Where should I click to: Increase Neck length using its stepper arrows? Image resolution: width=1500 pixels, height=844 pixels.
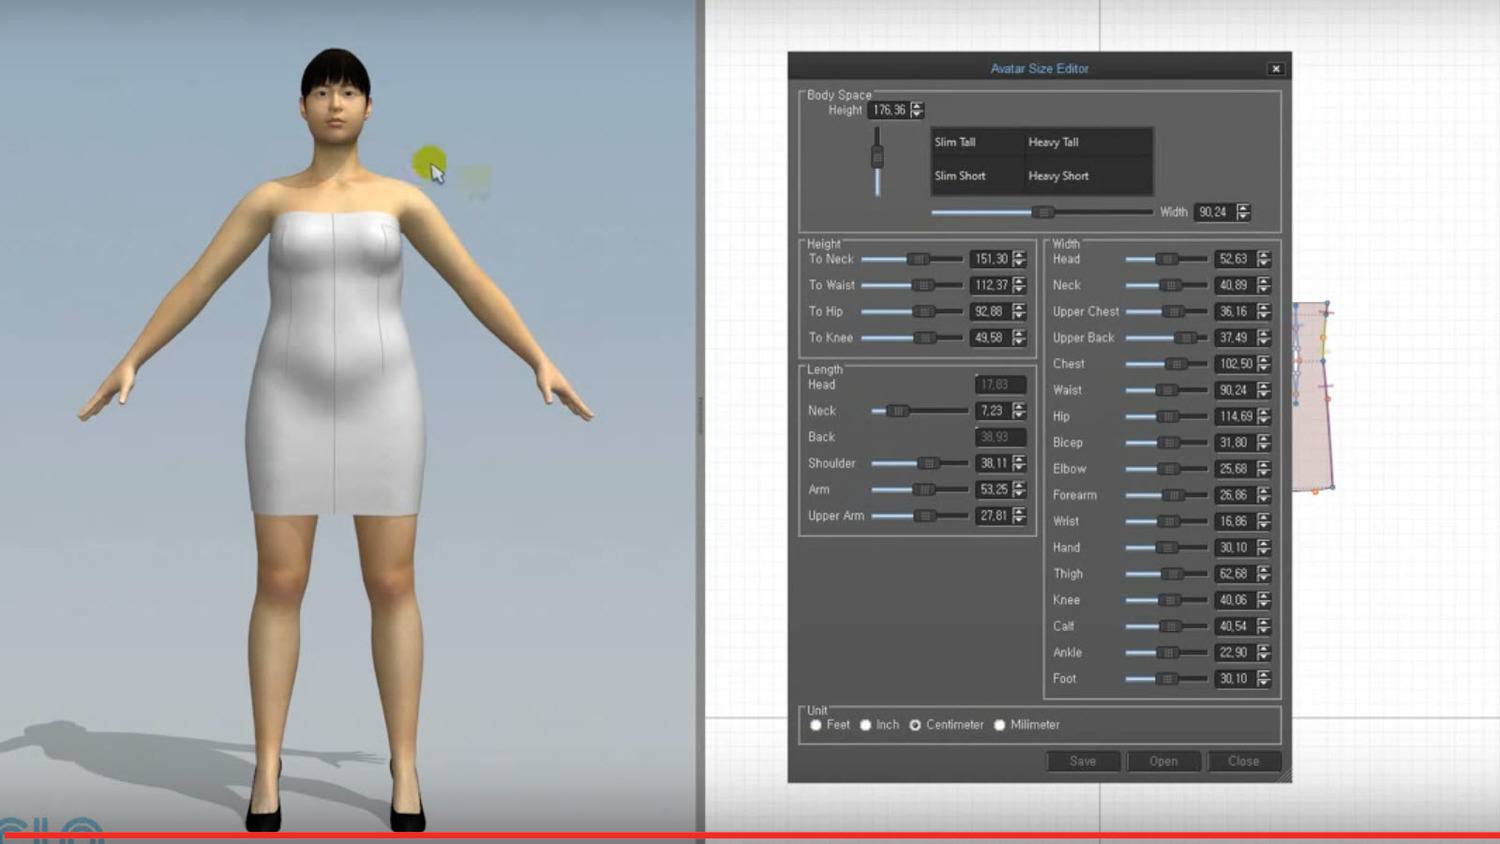1018,407
